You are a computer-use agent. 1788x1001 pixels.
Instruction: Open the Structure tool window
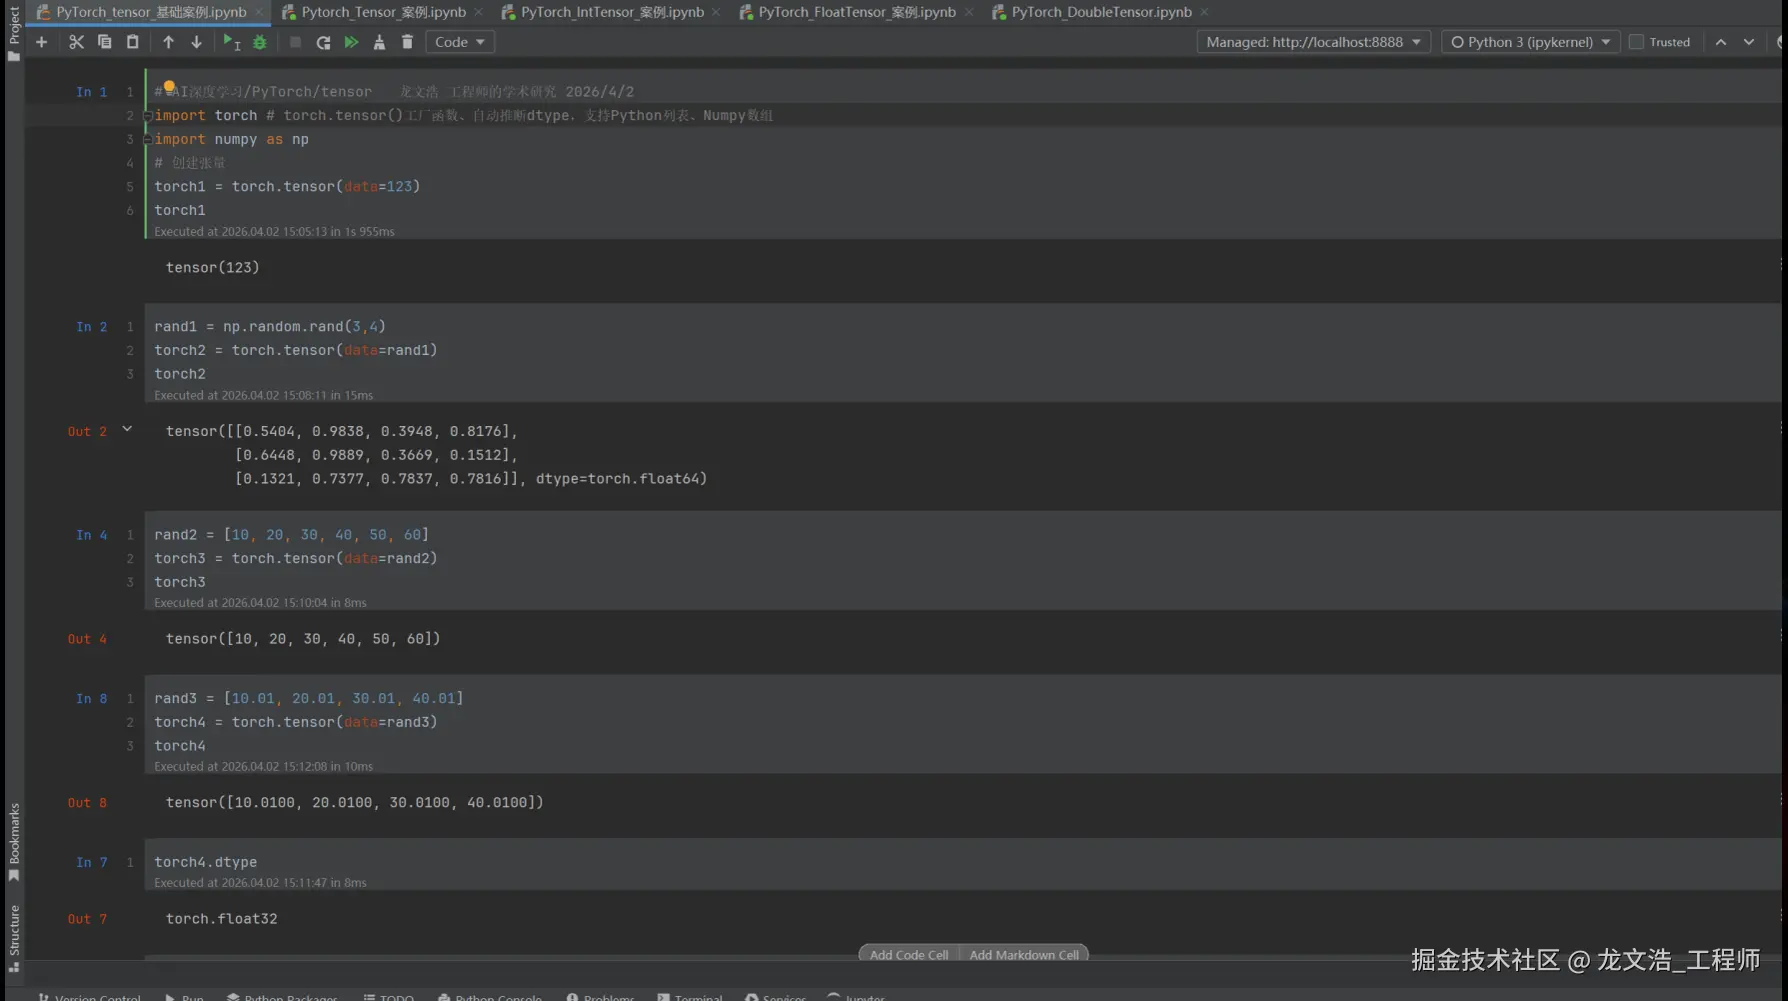tap(14, 937)
